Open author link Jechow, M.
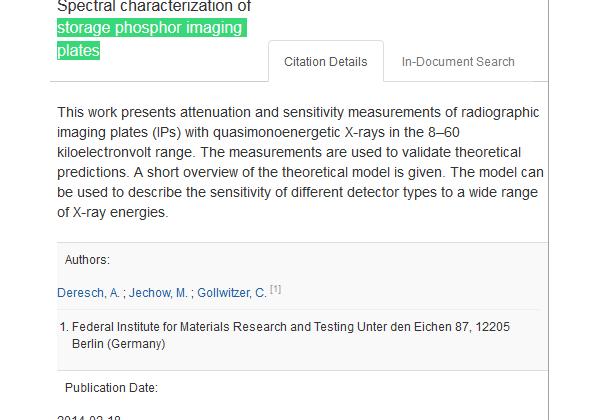Screen dimensions: 600x420 point(159,293)
